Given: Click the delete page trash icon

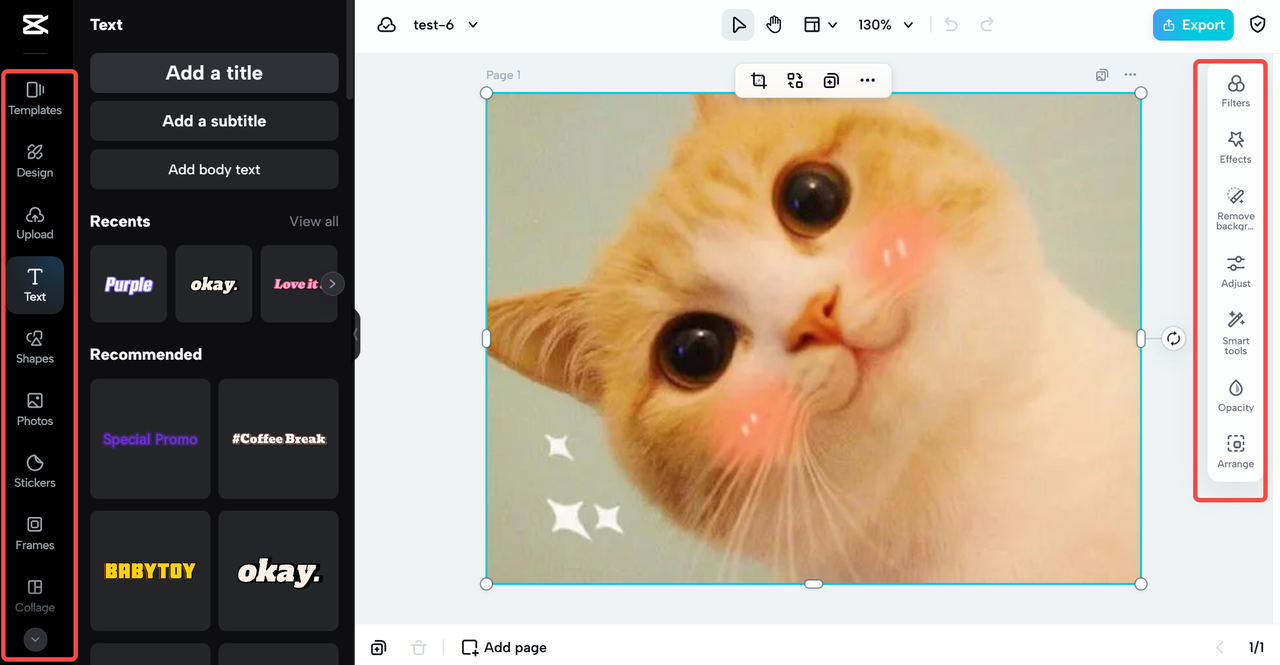Looking at the screenshot, I should 419,648.
